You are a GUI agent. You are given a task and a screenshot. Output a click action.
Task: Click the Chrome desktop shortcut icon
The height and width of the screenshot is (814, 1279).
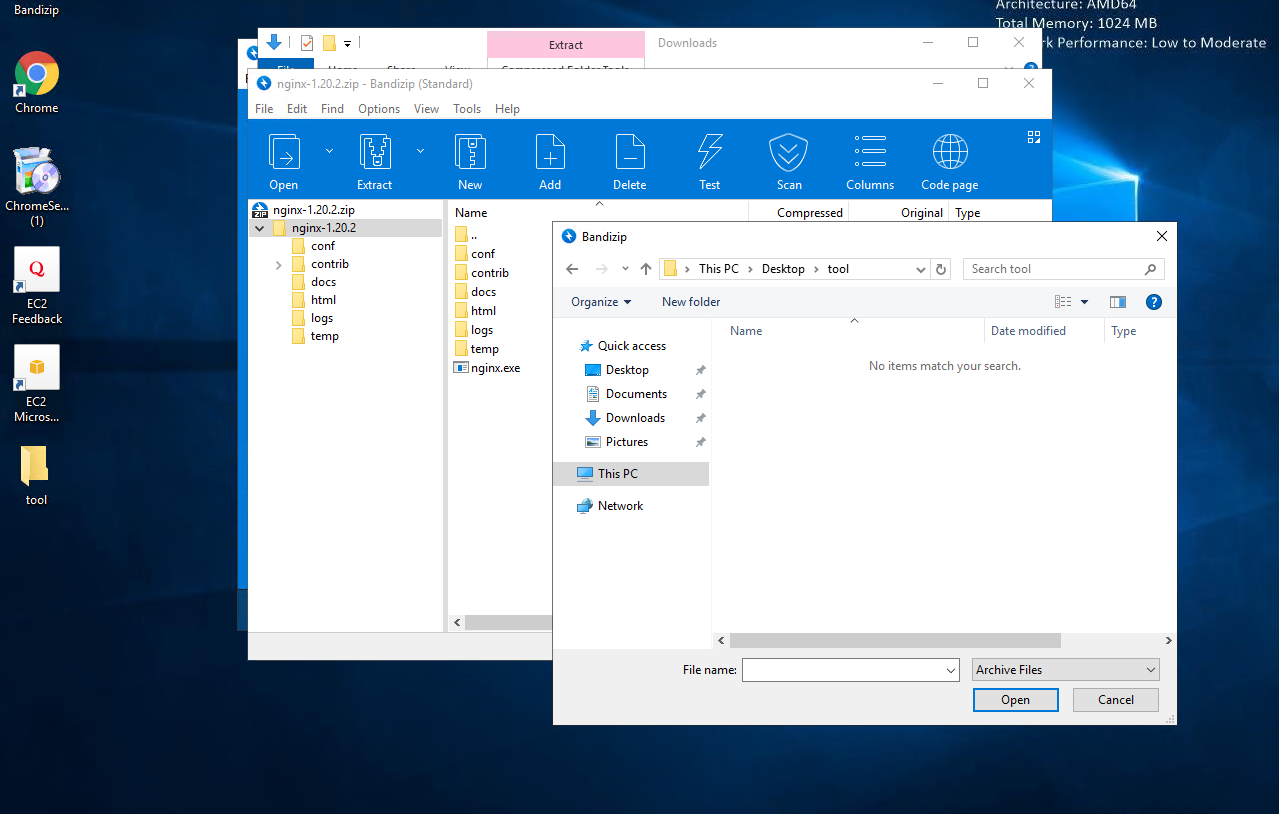(37, 82)
